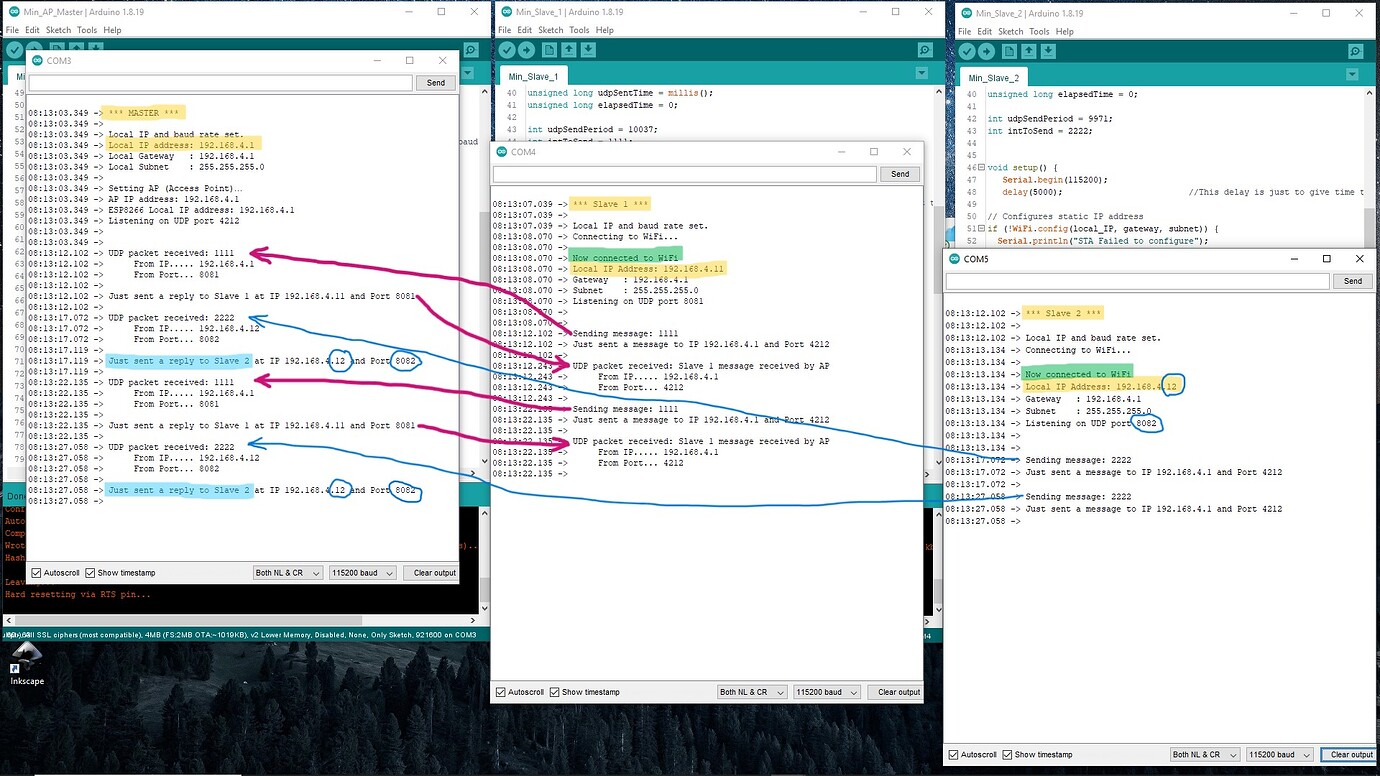1380x776 pixels.
Task: Click Verify icon in Min_AP_Master toolbar
Action: tap(14, 49)
